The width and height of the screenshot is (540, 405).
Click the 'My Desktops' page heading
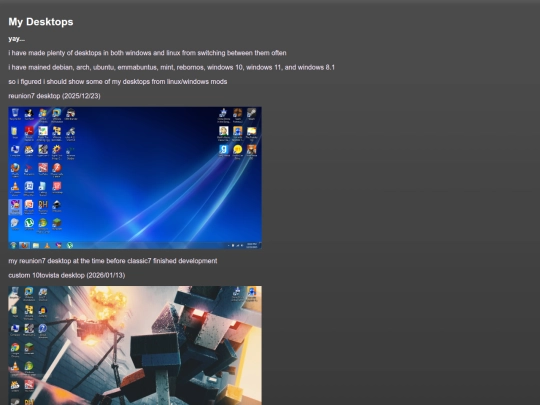tap(41, 22)
